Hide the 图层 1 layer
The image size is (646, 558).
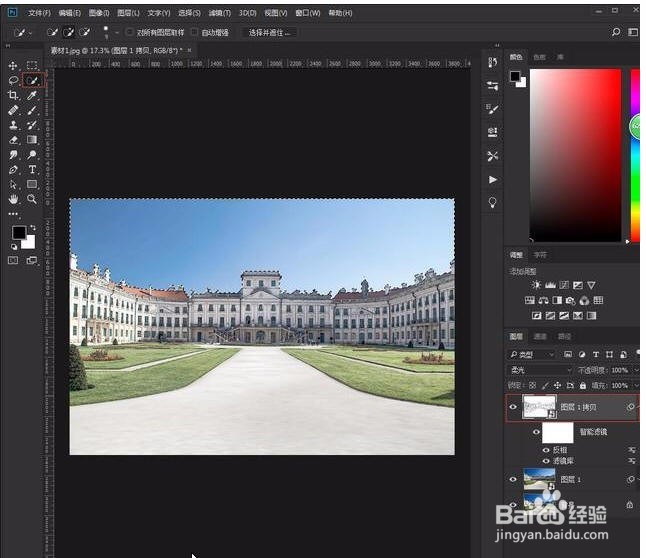(513, 479)
